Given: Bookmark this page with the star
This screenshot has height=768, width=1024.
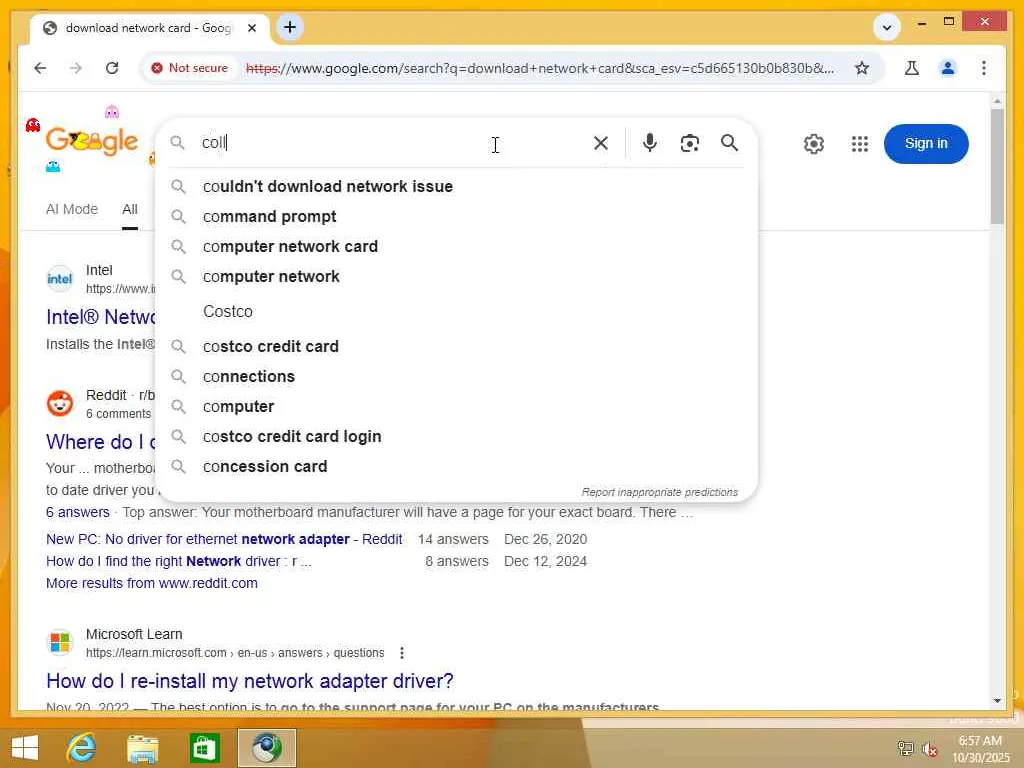Looking at the screenshot, I should 862,68.
